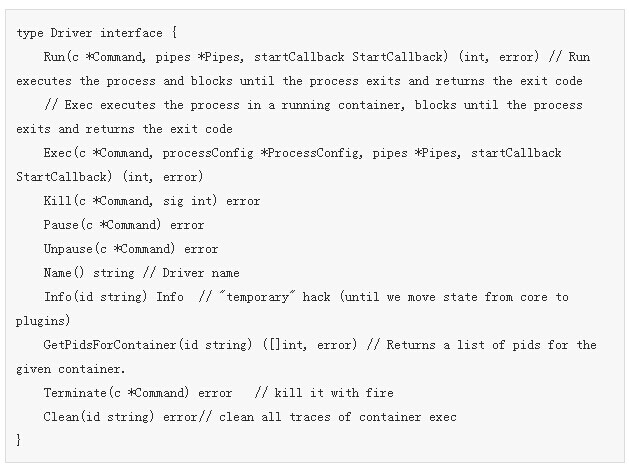Image resolution: width=629 pixels, height=465 pixels.
Task: Click the Terminate method line
Action: 138,392
